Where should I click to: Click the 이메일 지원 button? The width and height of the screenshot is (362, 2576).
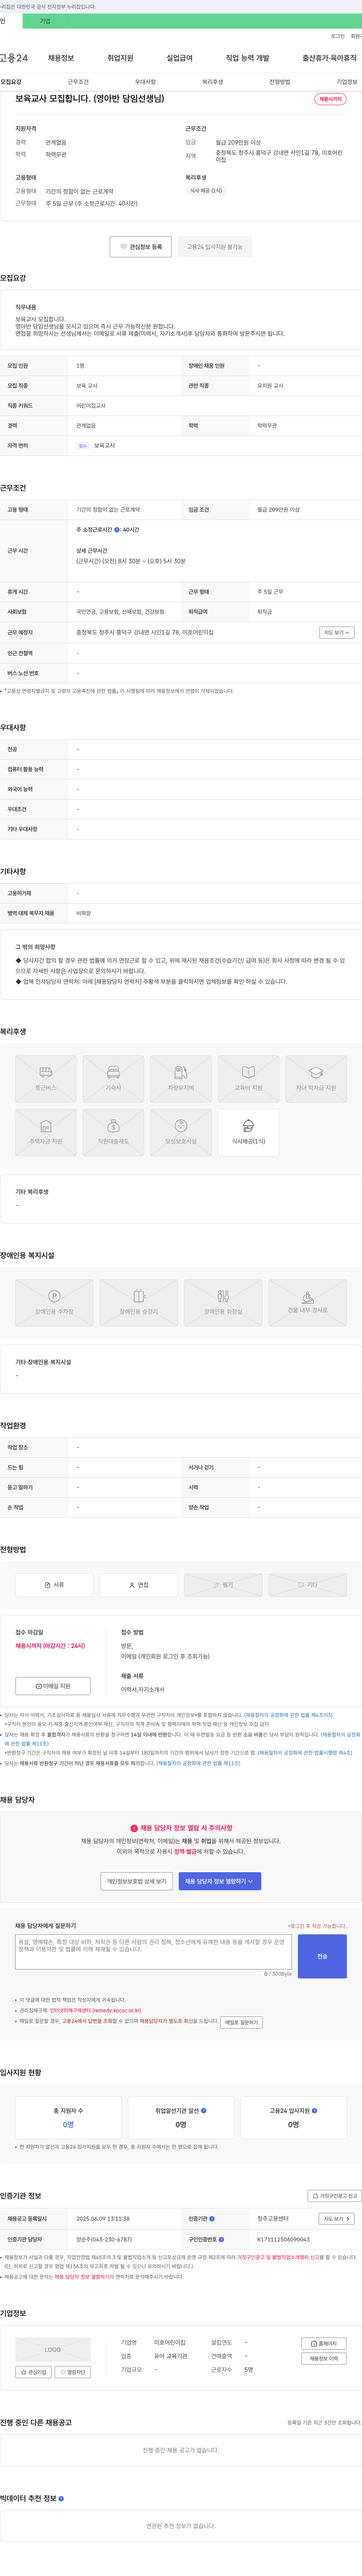[x=53, y=1686]
